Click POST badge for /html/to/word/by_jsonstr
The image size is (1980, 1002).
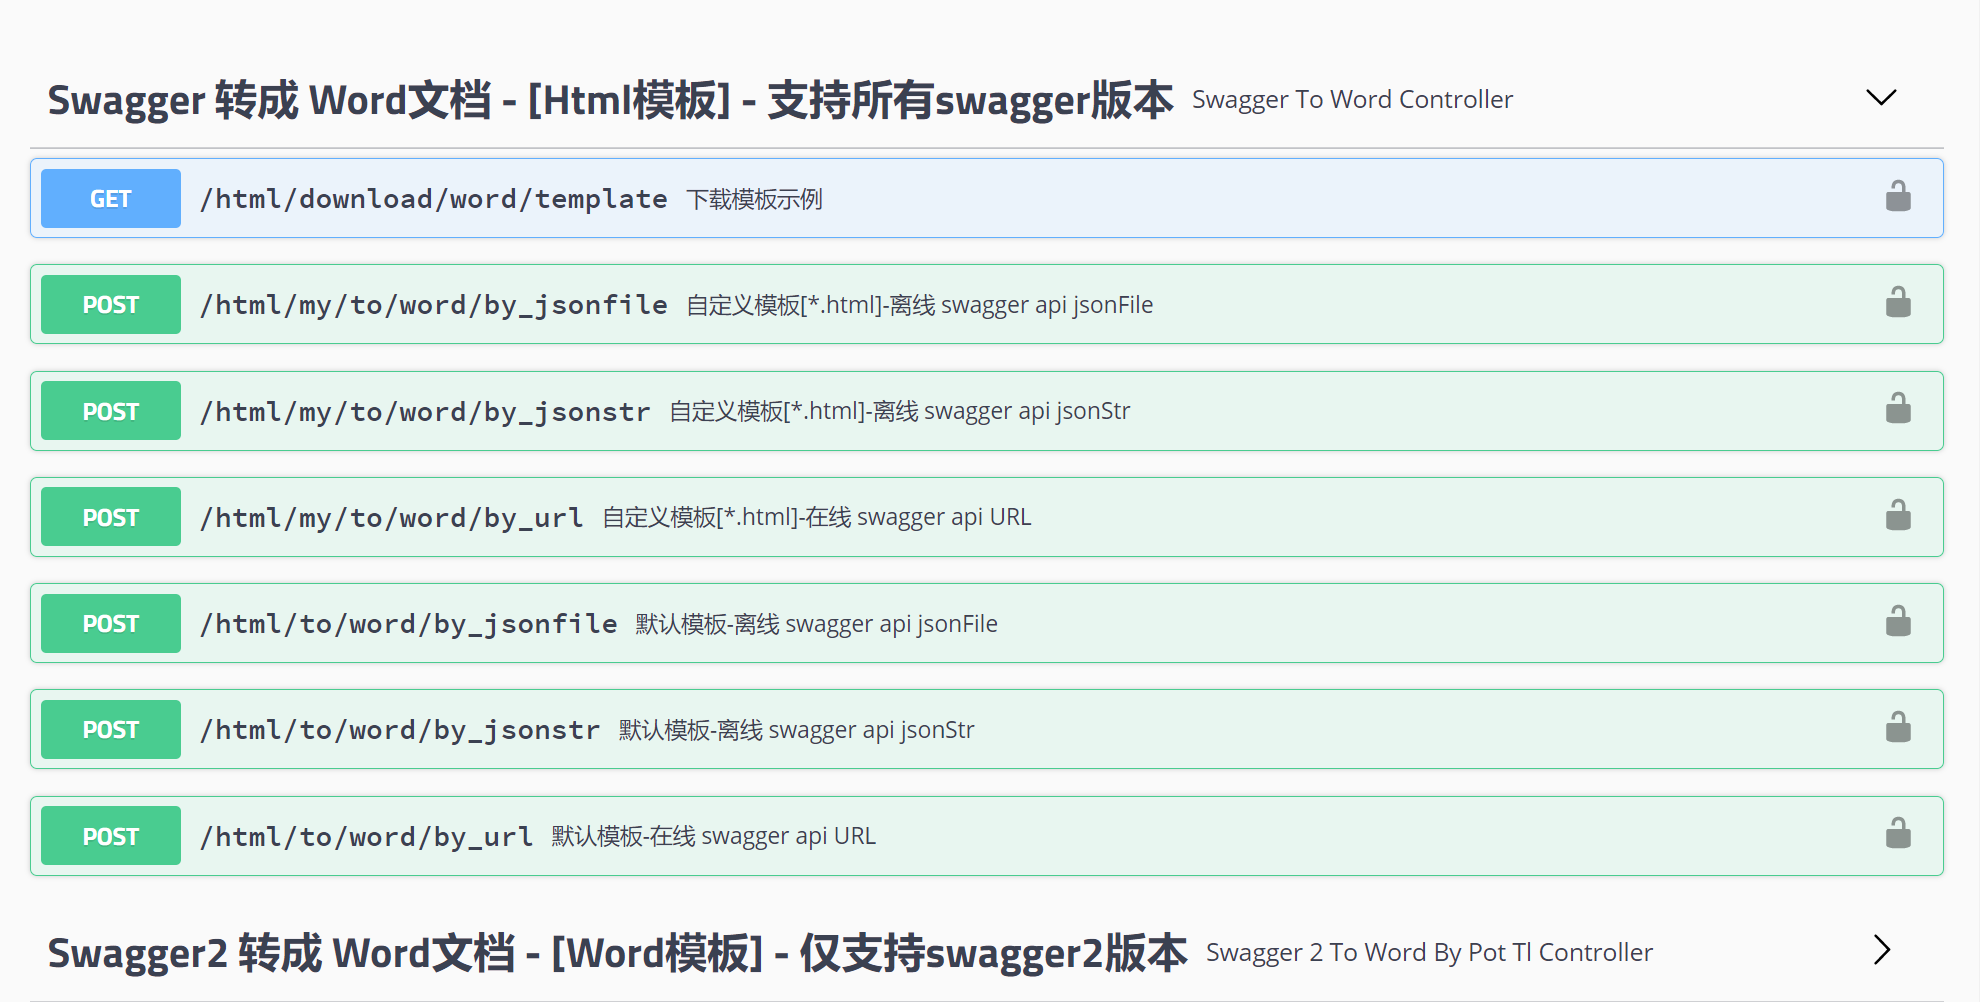(x=111, y=729)
